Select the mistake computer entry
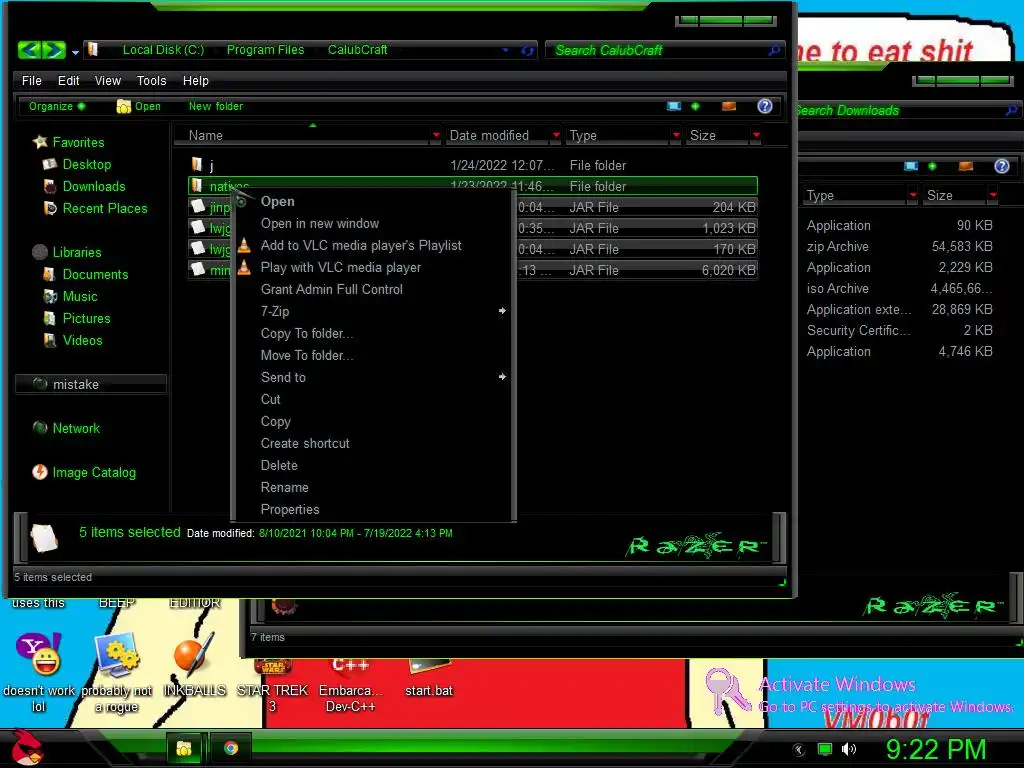The width and height of the screenshot is (1024, 768). click(x=91, y=385)
